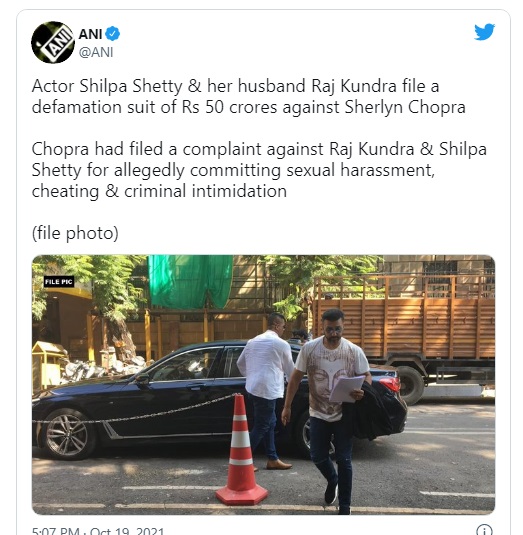Visit the @ANI handle
This screenshot has width=523, height=535.
pos(96,53)
